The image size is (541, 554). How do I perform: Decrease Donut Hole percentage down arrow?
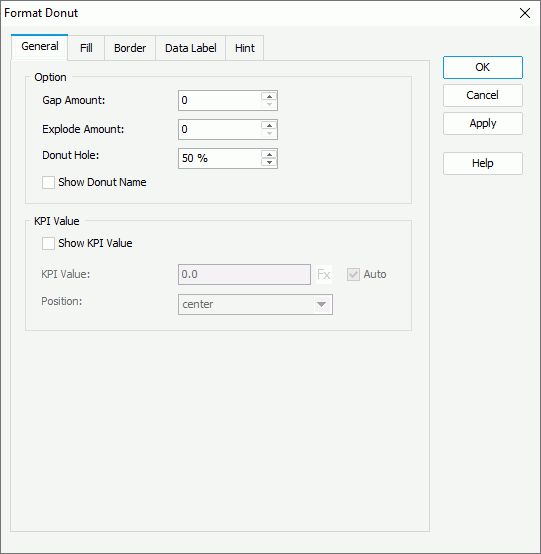coord(269,163)
